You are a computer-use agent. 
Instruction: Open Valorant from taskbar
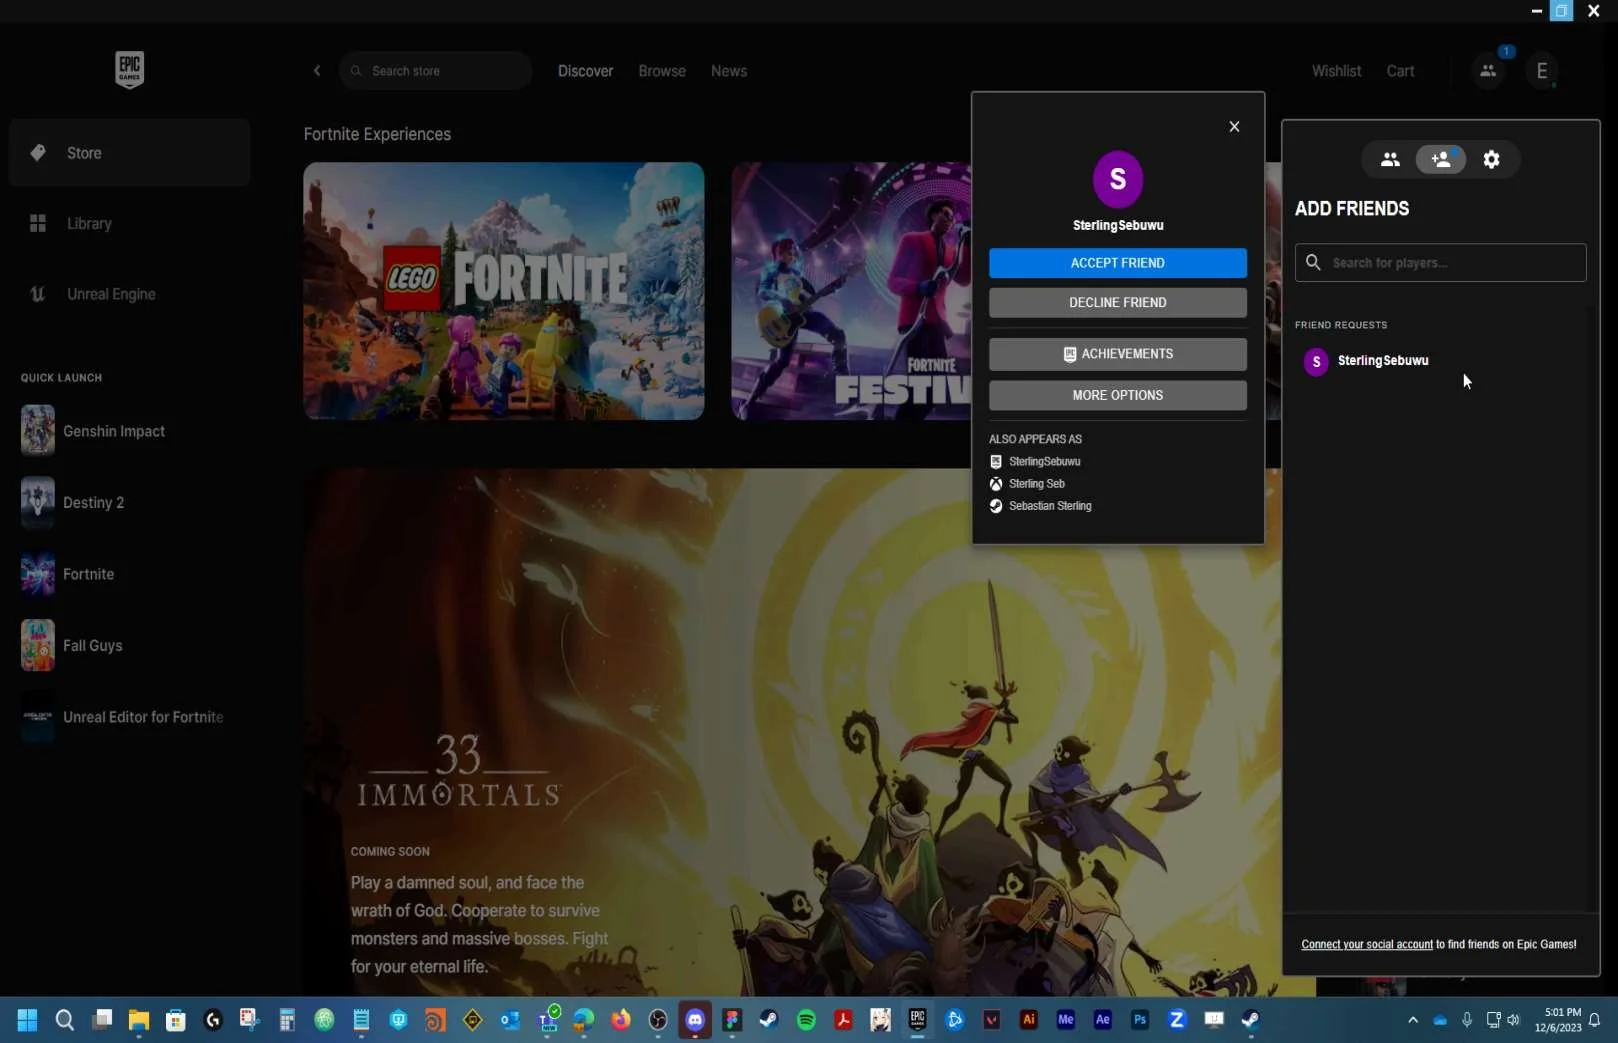tap(991, 1020)
